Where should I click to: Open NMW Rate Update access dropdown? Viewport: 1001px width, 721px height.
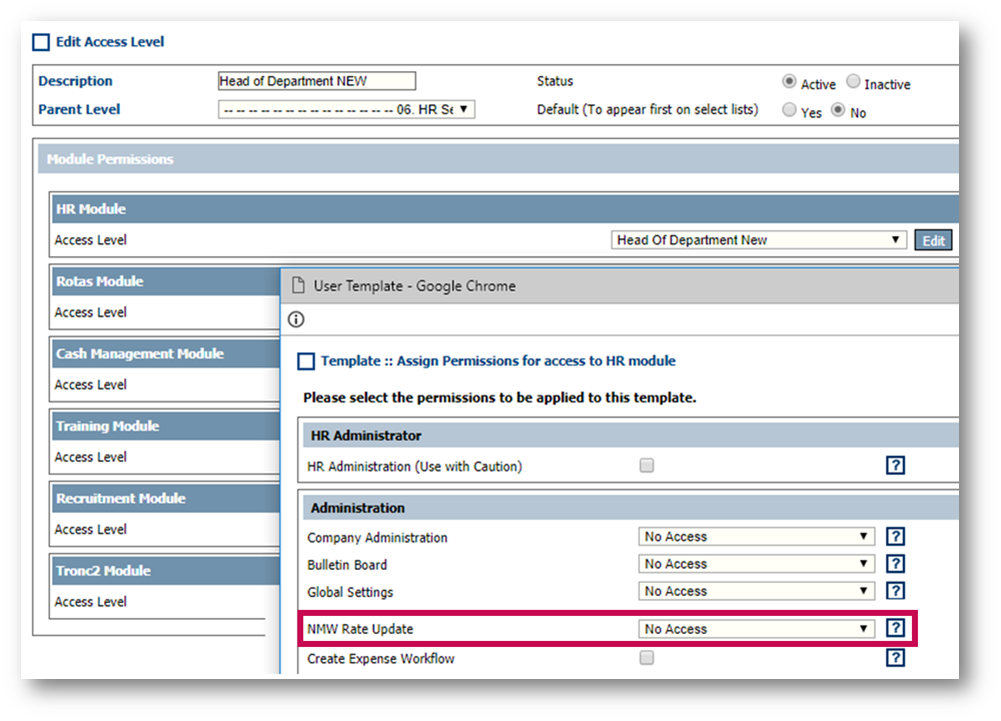pyautogui.click(x=756, y=629)
